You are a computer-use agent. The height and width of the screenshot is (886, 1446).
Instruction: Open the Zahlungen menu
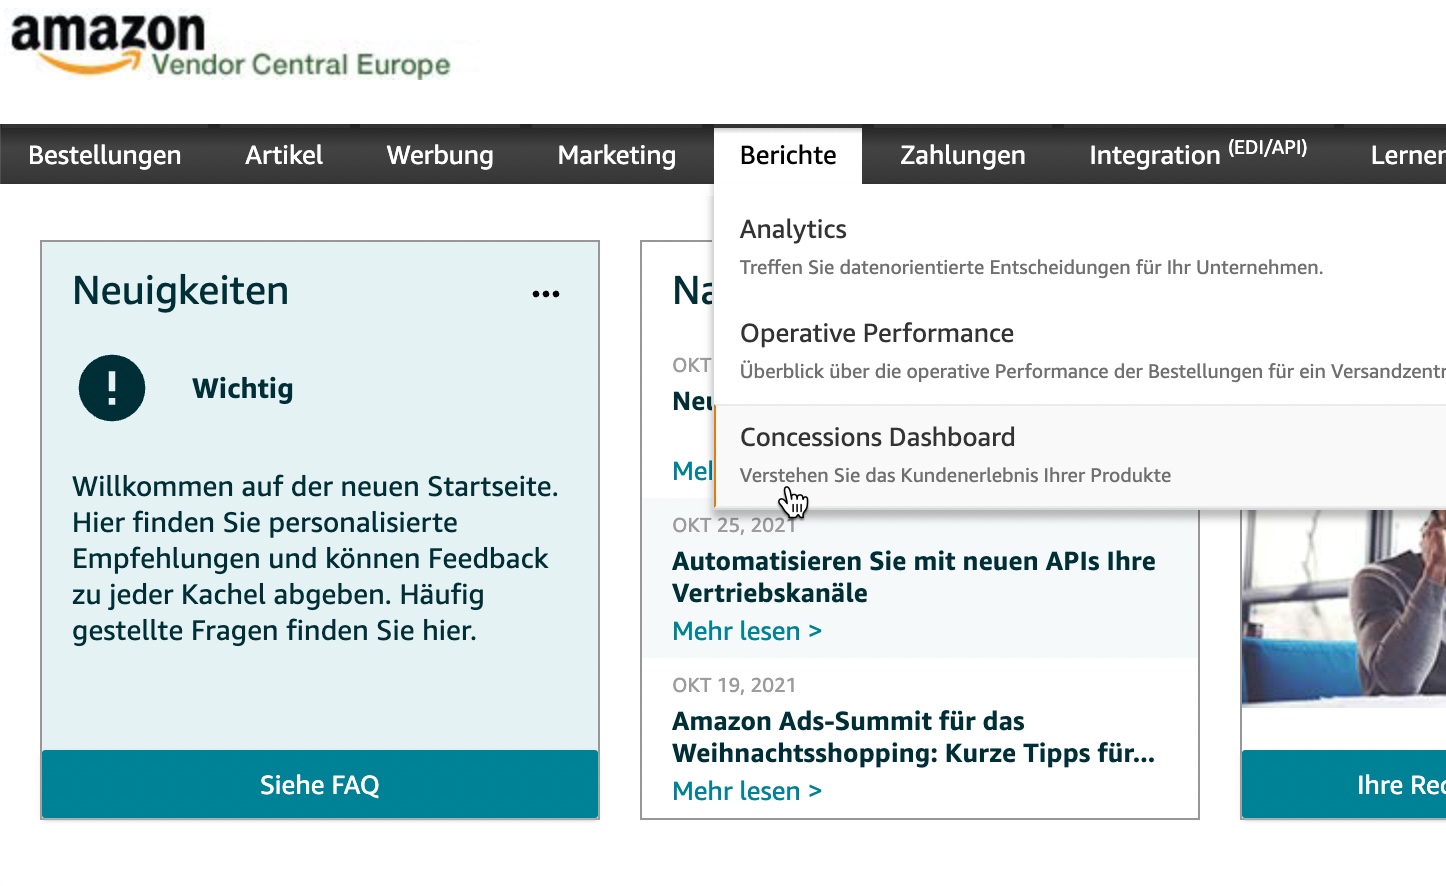point(963,155)
